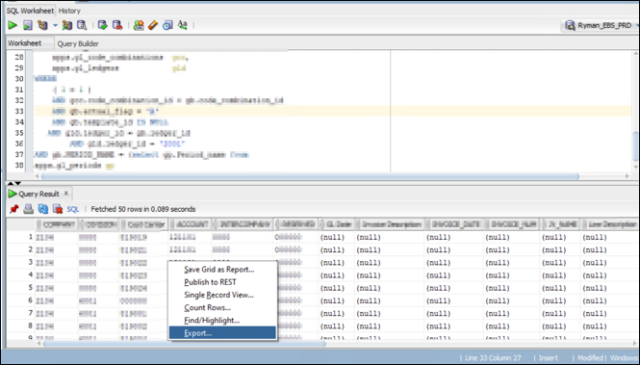Screen dimensions: 640x365
Task: Click row number 5 in result grid
Action: (x=30, y=287)
